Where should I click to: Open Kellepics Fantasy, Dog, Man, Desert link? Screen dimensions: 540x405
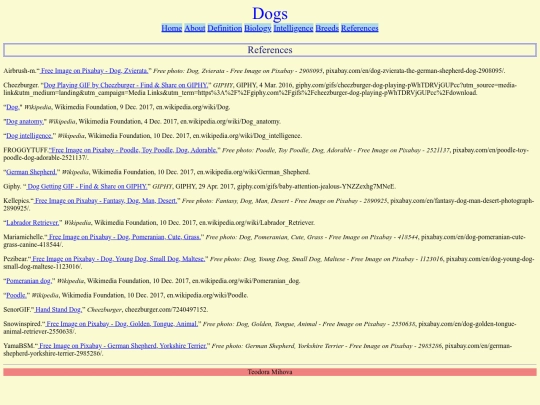point(105,201)
